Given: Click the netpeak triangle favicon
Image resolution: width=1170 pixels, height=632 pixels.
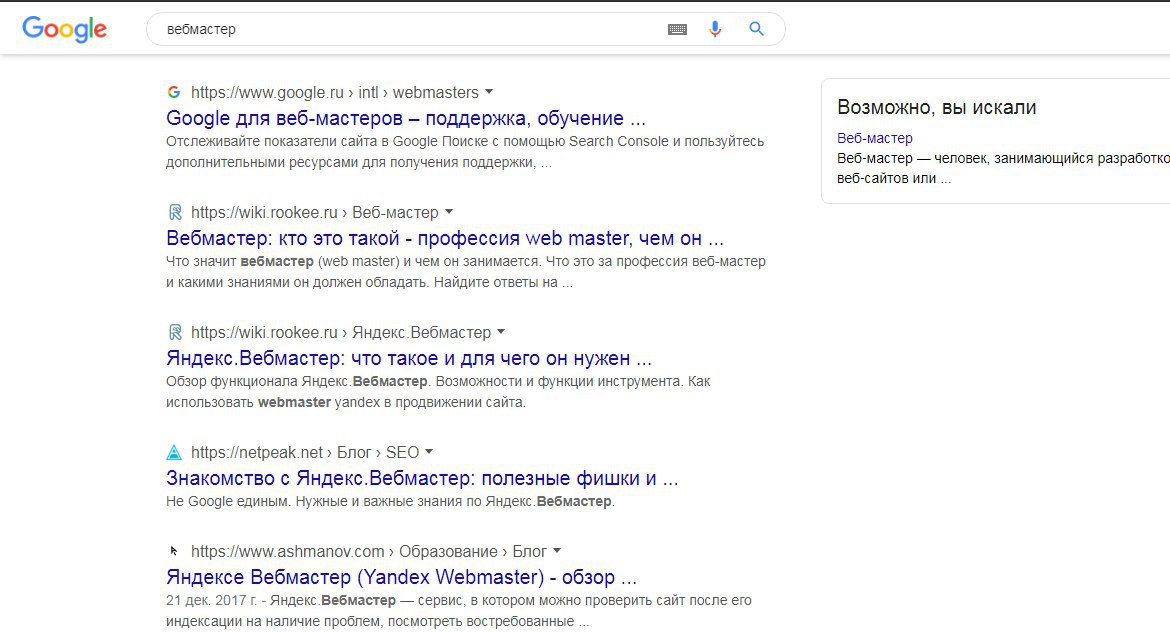Looking at the screenshot, I should [x=174, y=452].
